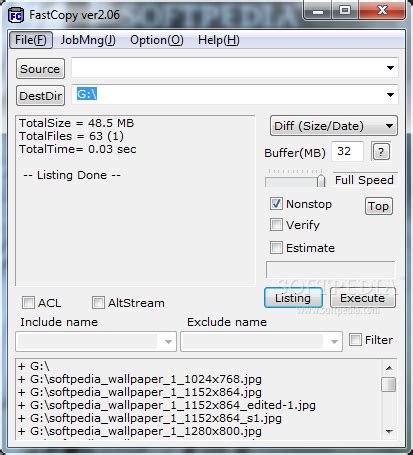Viewport: 413px width, 455px height.
Task: Click the Source button
Action: tap(40, 69)
